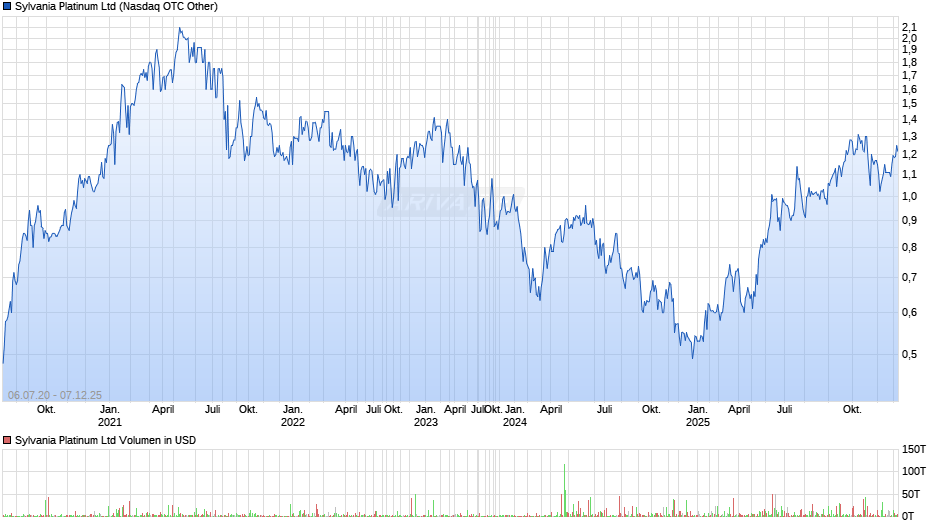Click the blue legend square for Sylvania Platinum
This screenshot has width=940, height=526.
[7, 7]
